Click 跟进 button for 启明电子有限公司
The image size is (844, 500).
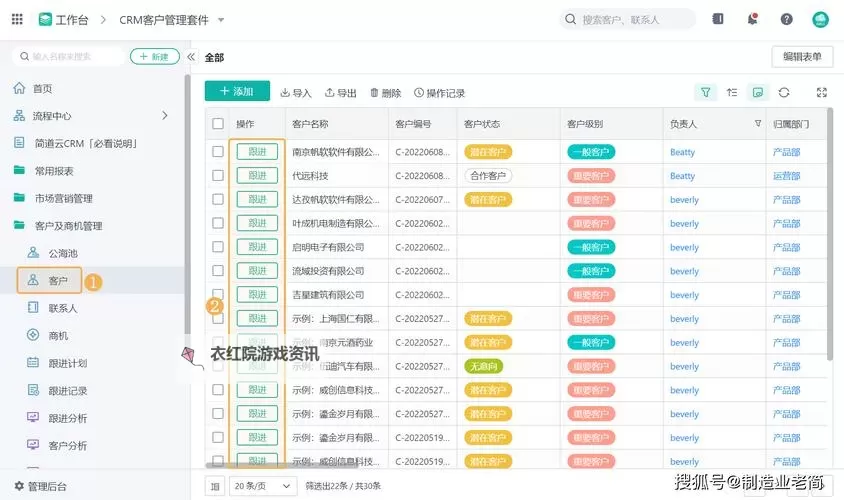coord(257,247)
